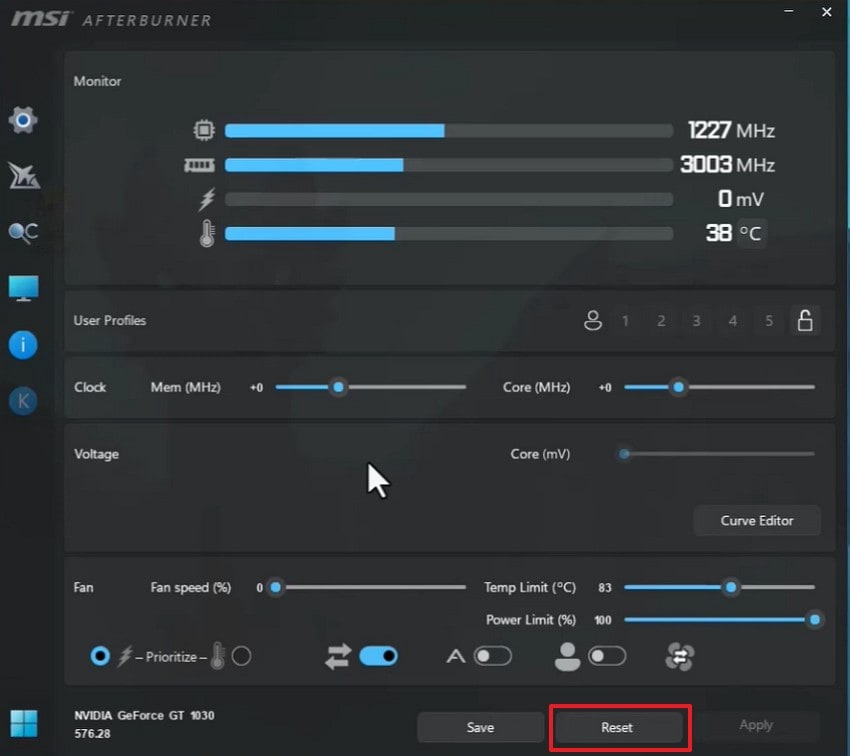Open the Curve Editor
850x756 pixels.
757,520
